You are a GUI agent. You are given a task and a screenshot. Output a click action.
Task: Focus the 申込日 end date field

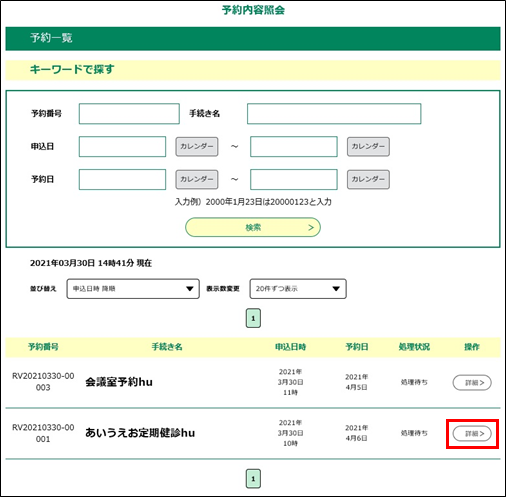tap(294, 146)
